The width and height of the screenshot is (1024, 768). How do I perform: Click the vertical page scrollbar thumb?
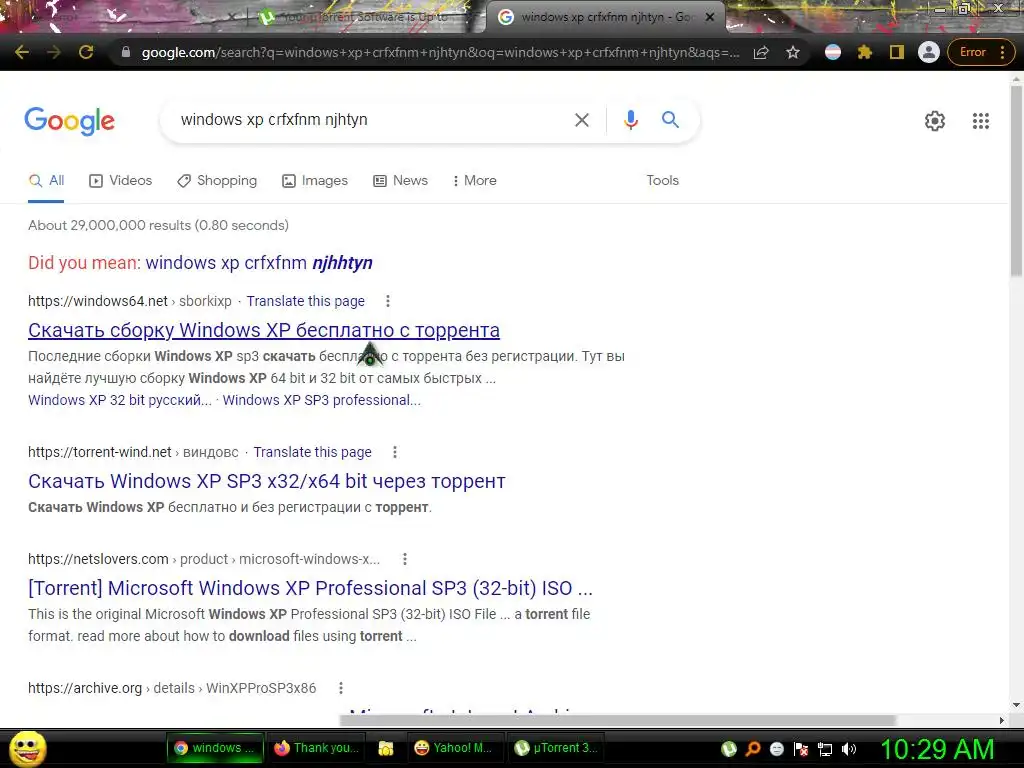(x=1016, y=180)
